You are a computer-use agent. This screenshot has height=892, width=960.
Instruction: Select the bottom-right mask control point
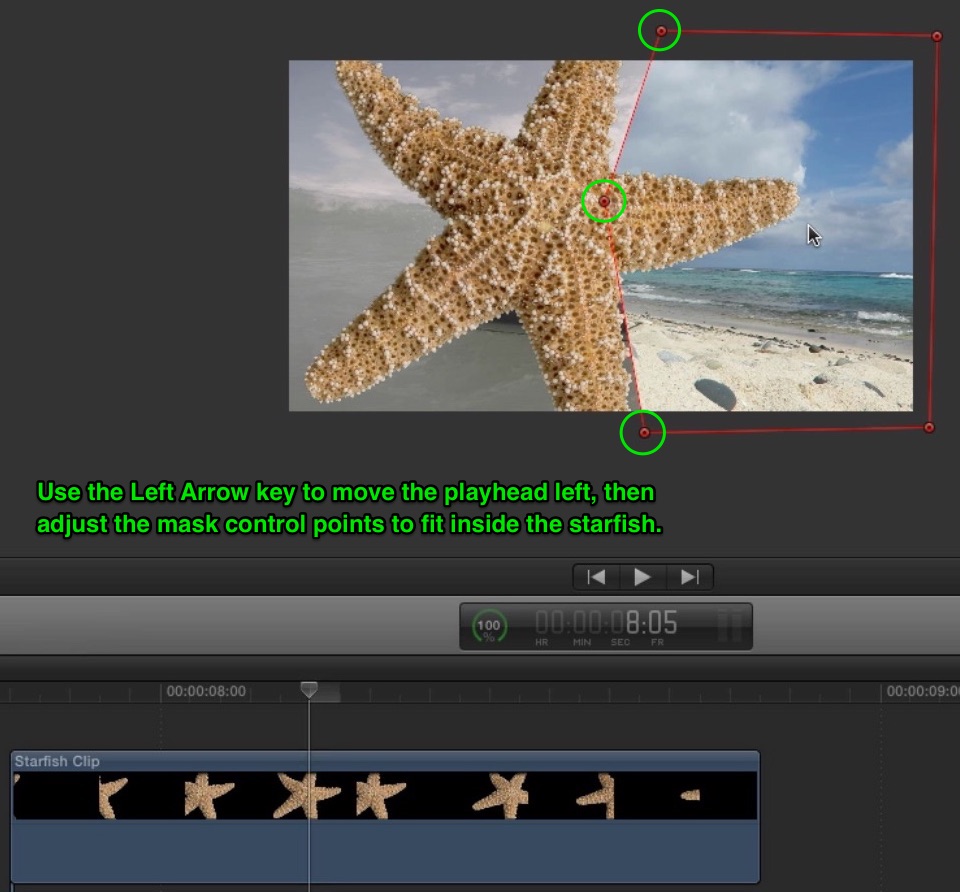coord(929,427)
